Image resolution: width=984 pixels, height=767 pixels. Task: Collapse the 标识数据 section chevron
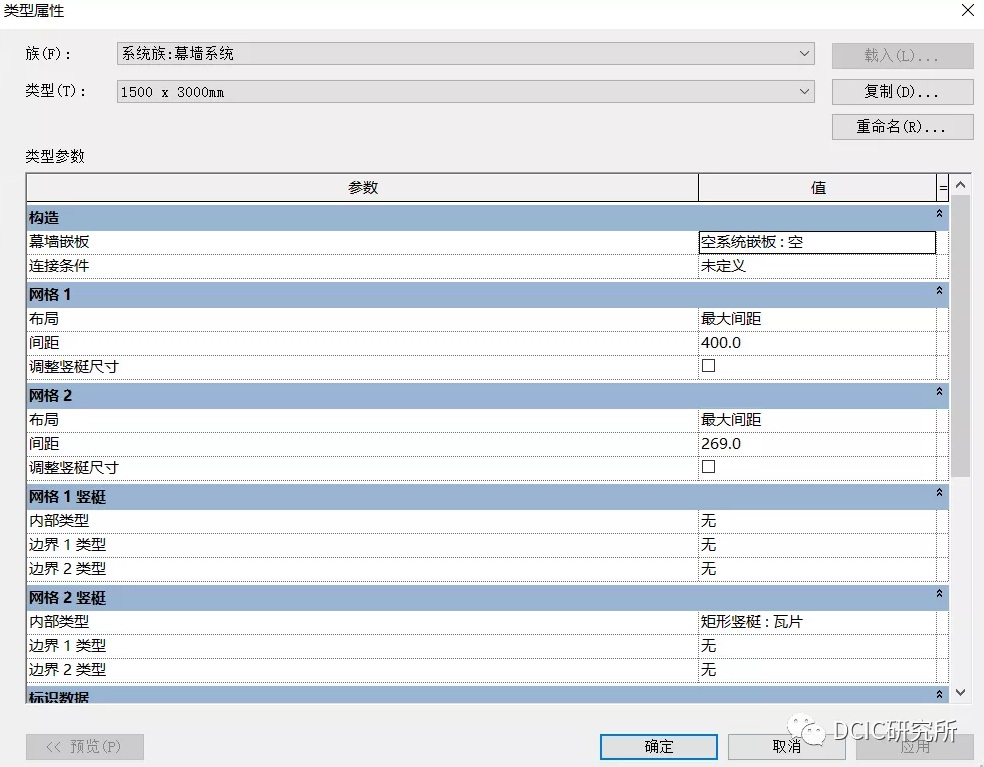click(x=939, y=694)
